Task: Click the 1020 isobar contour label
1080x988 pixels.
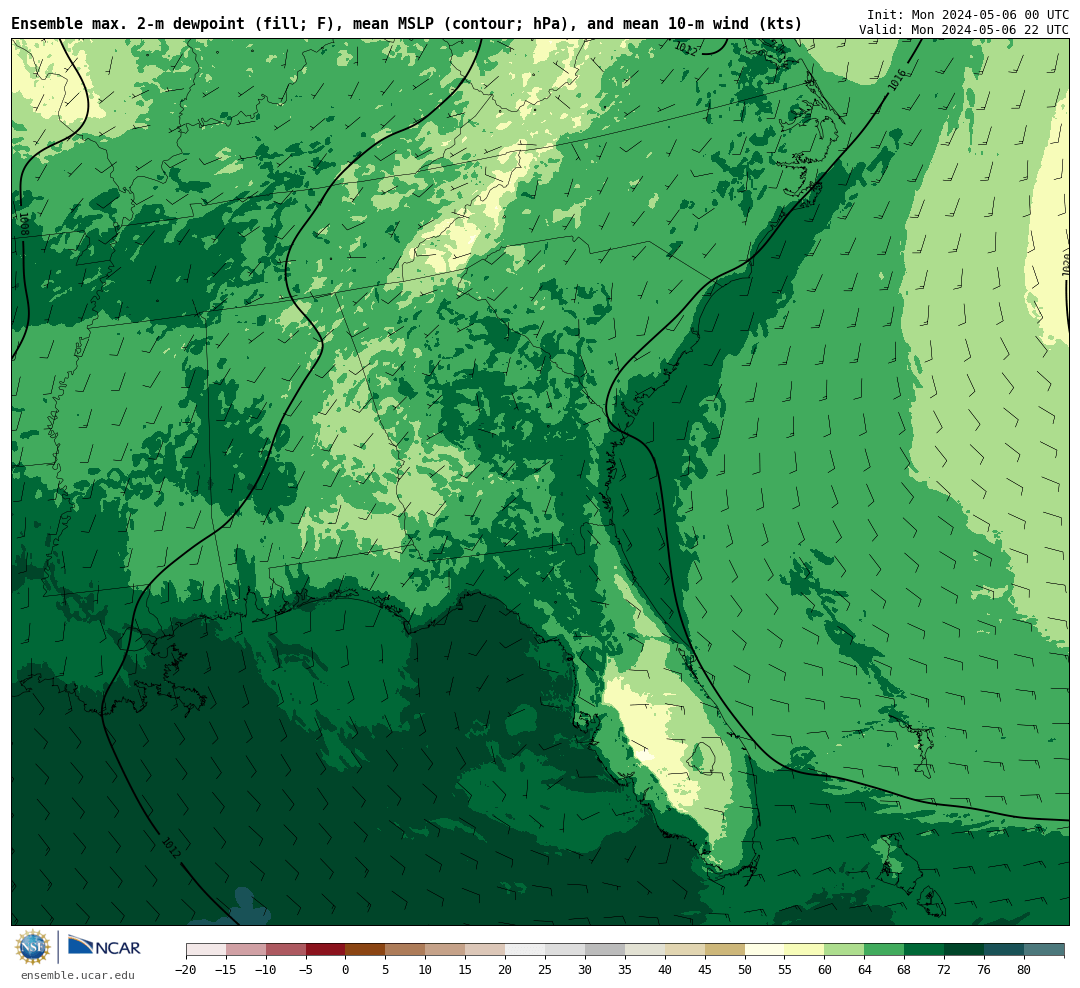Action: coord(1066,265)
